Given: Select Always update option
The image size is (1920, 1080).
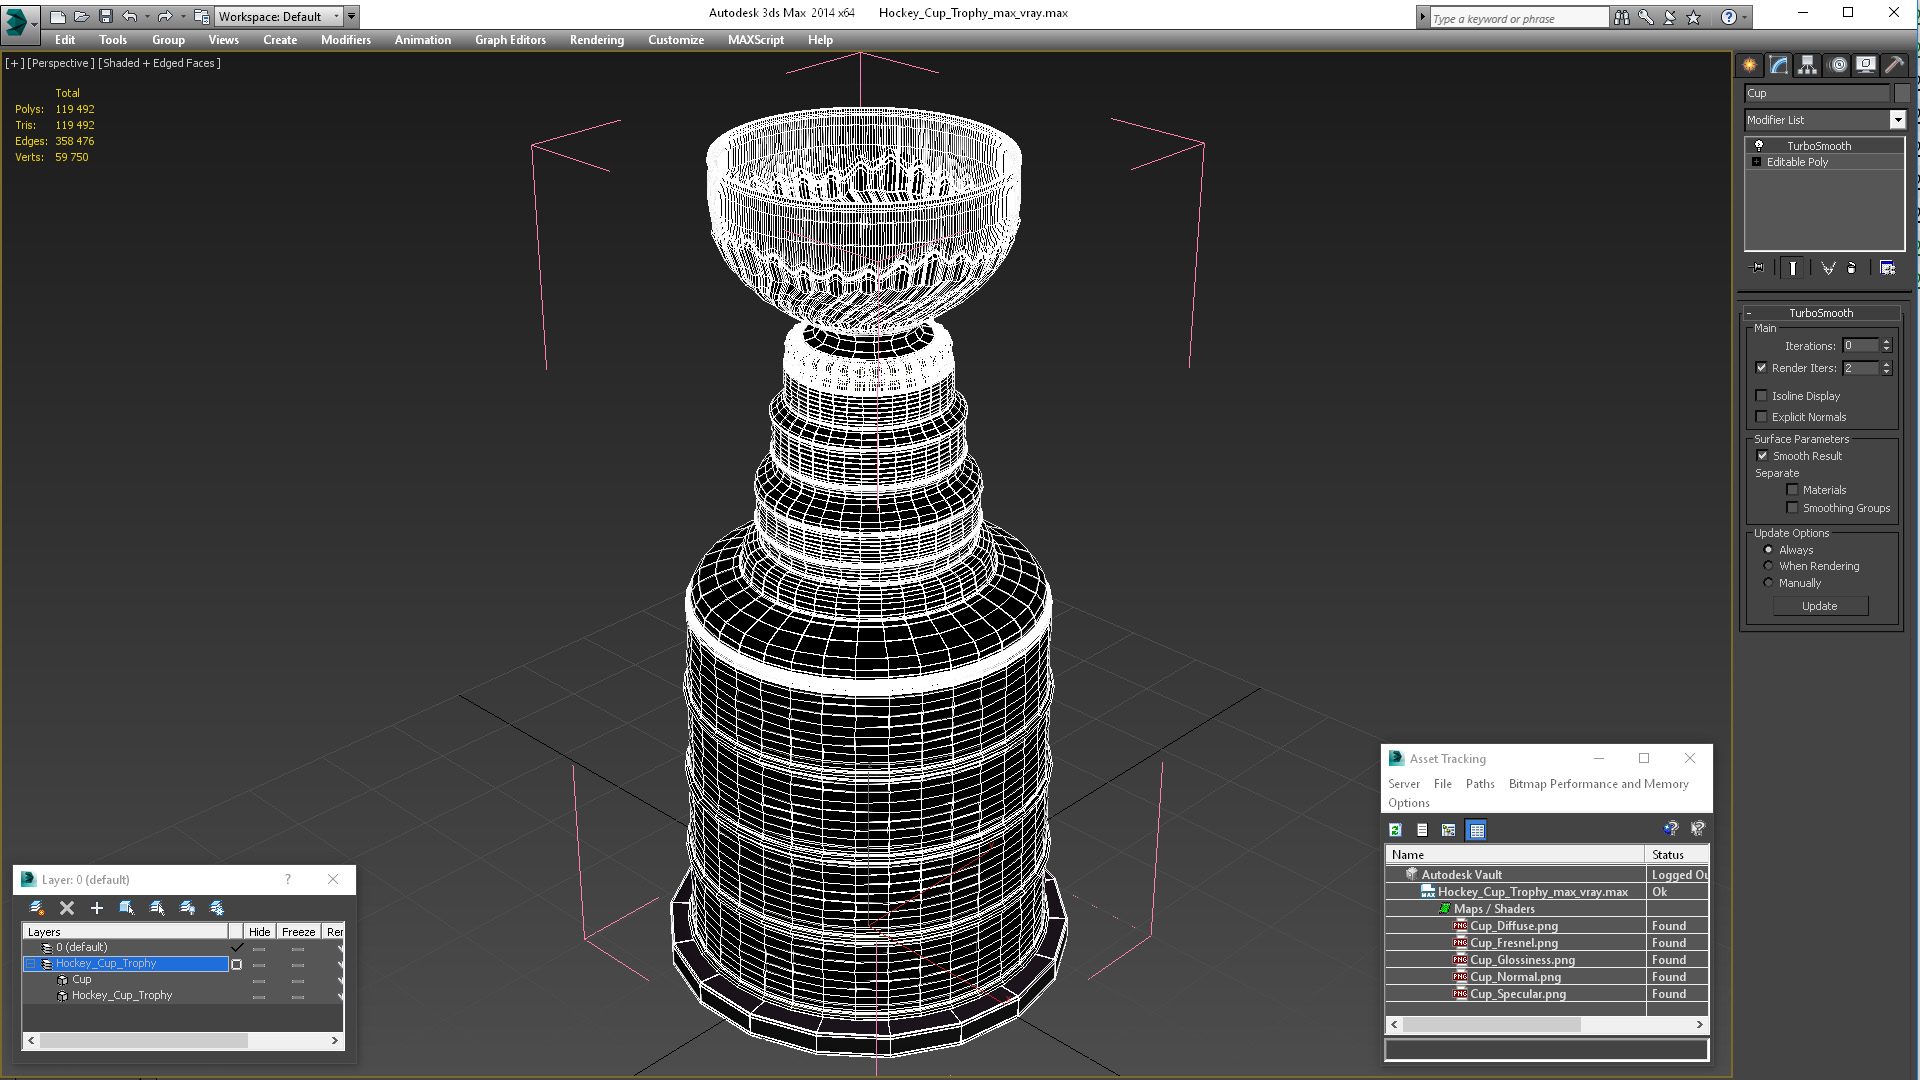Looking at the screenshot, I should click(x=1768, y=550).
